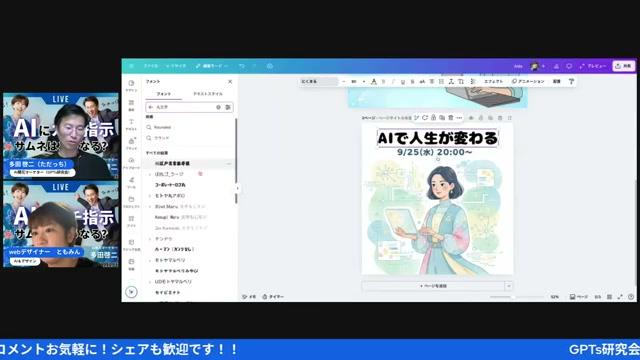Open the Elements panel in the sidebar

pyautogui.click(x=131, y=105)
